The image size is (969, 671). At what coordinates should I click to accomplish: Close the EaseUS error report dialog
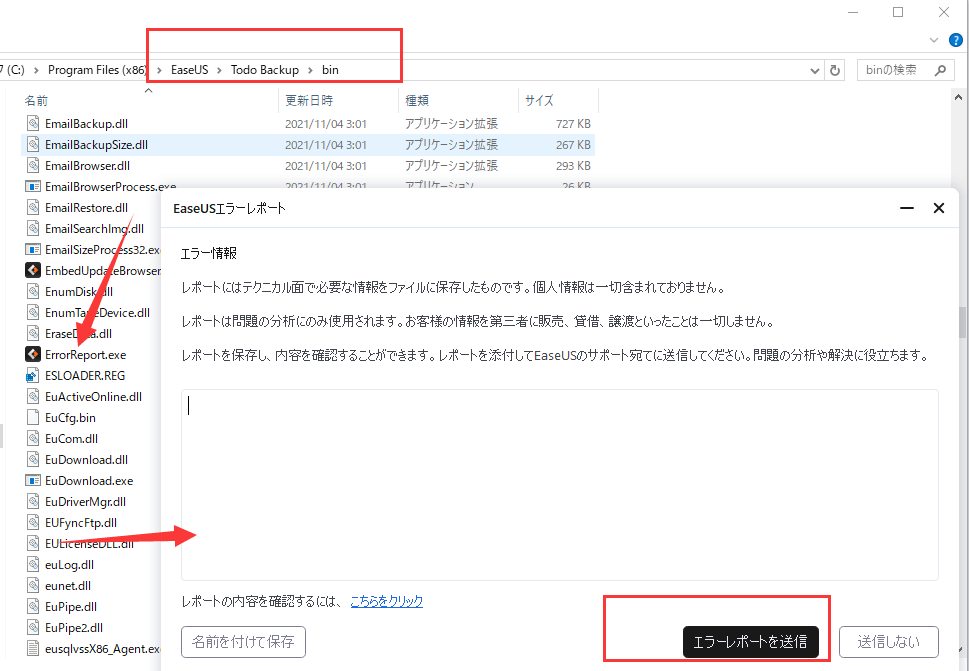tap(939, 208)
